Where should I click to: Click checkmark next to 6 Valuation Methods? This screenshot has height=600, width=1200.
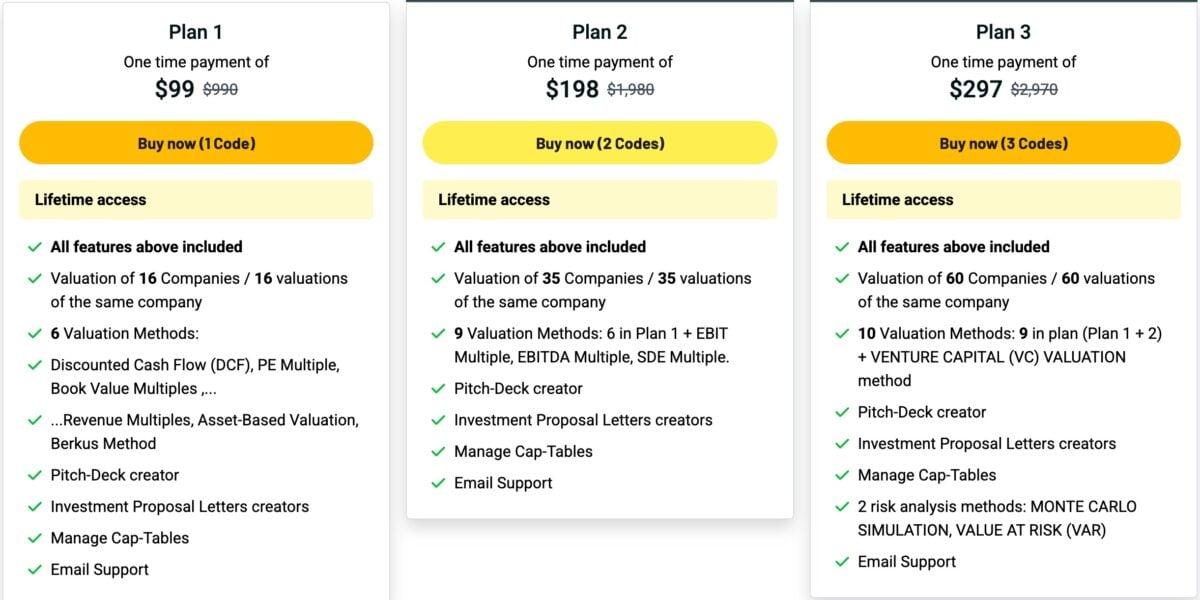(x=34, y=334)
